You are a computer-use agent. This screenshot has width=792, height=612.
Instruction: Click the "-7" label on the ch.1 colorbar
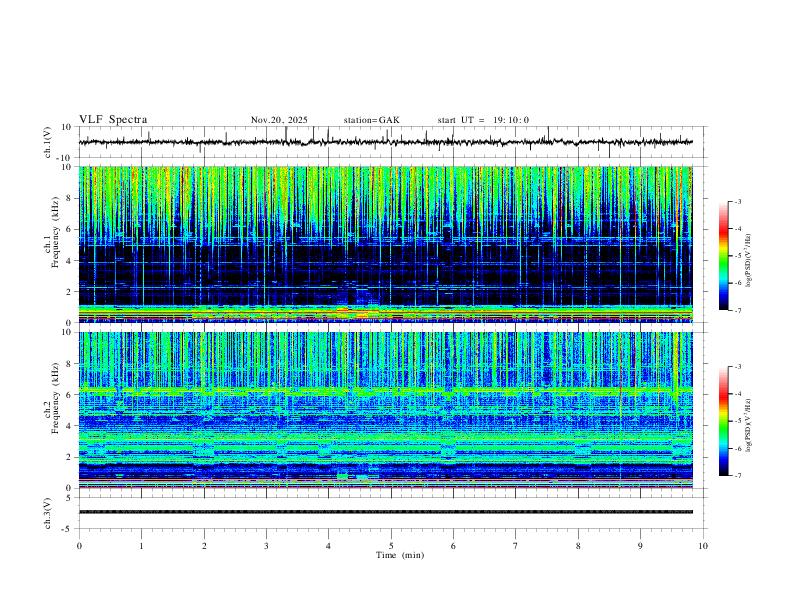tap(737, 310)
